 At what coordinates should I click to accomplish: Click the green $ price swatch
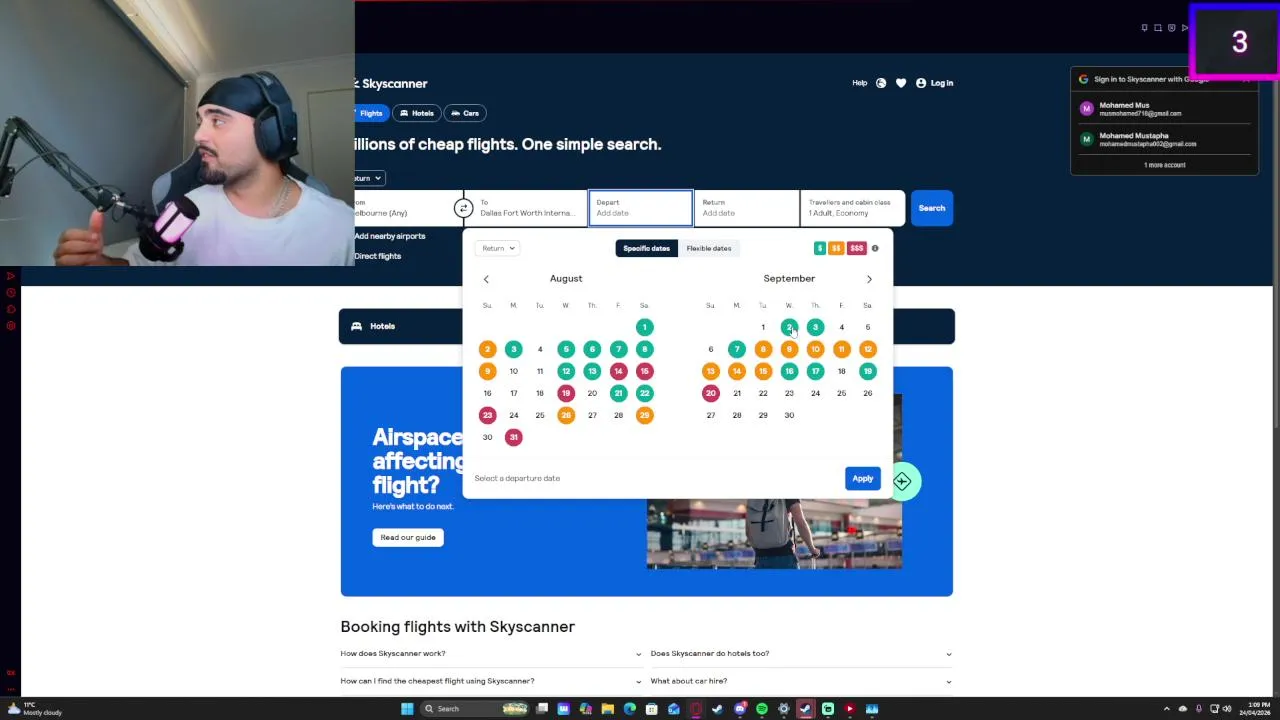click(820, 248)
